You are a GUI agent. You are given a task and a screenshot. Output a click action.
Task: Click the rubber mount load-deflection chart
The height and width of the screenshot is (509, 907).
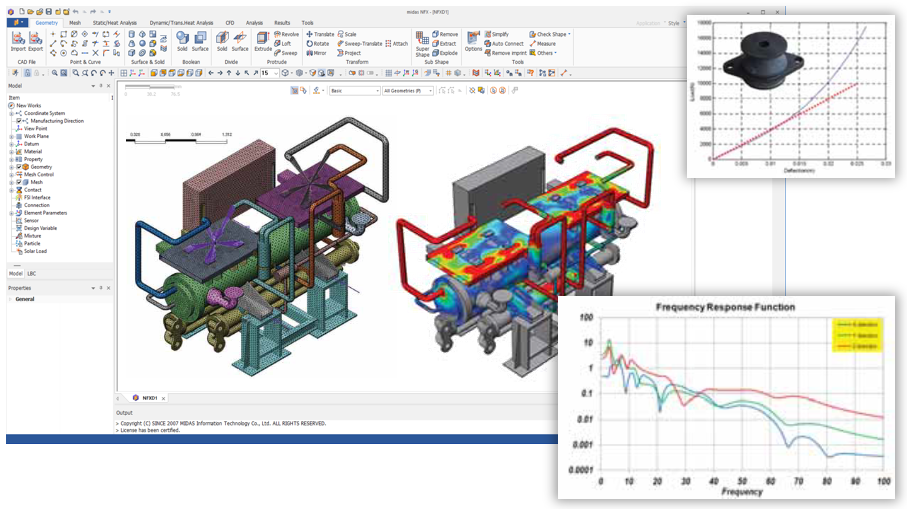tap(790, 96)
